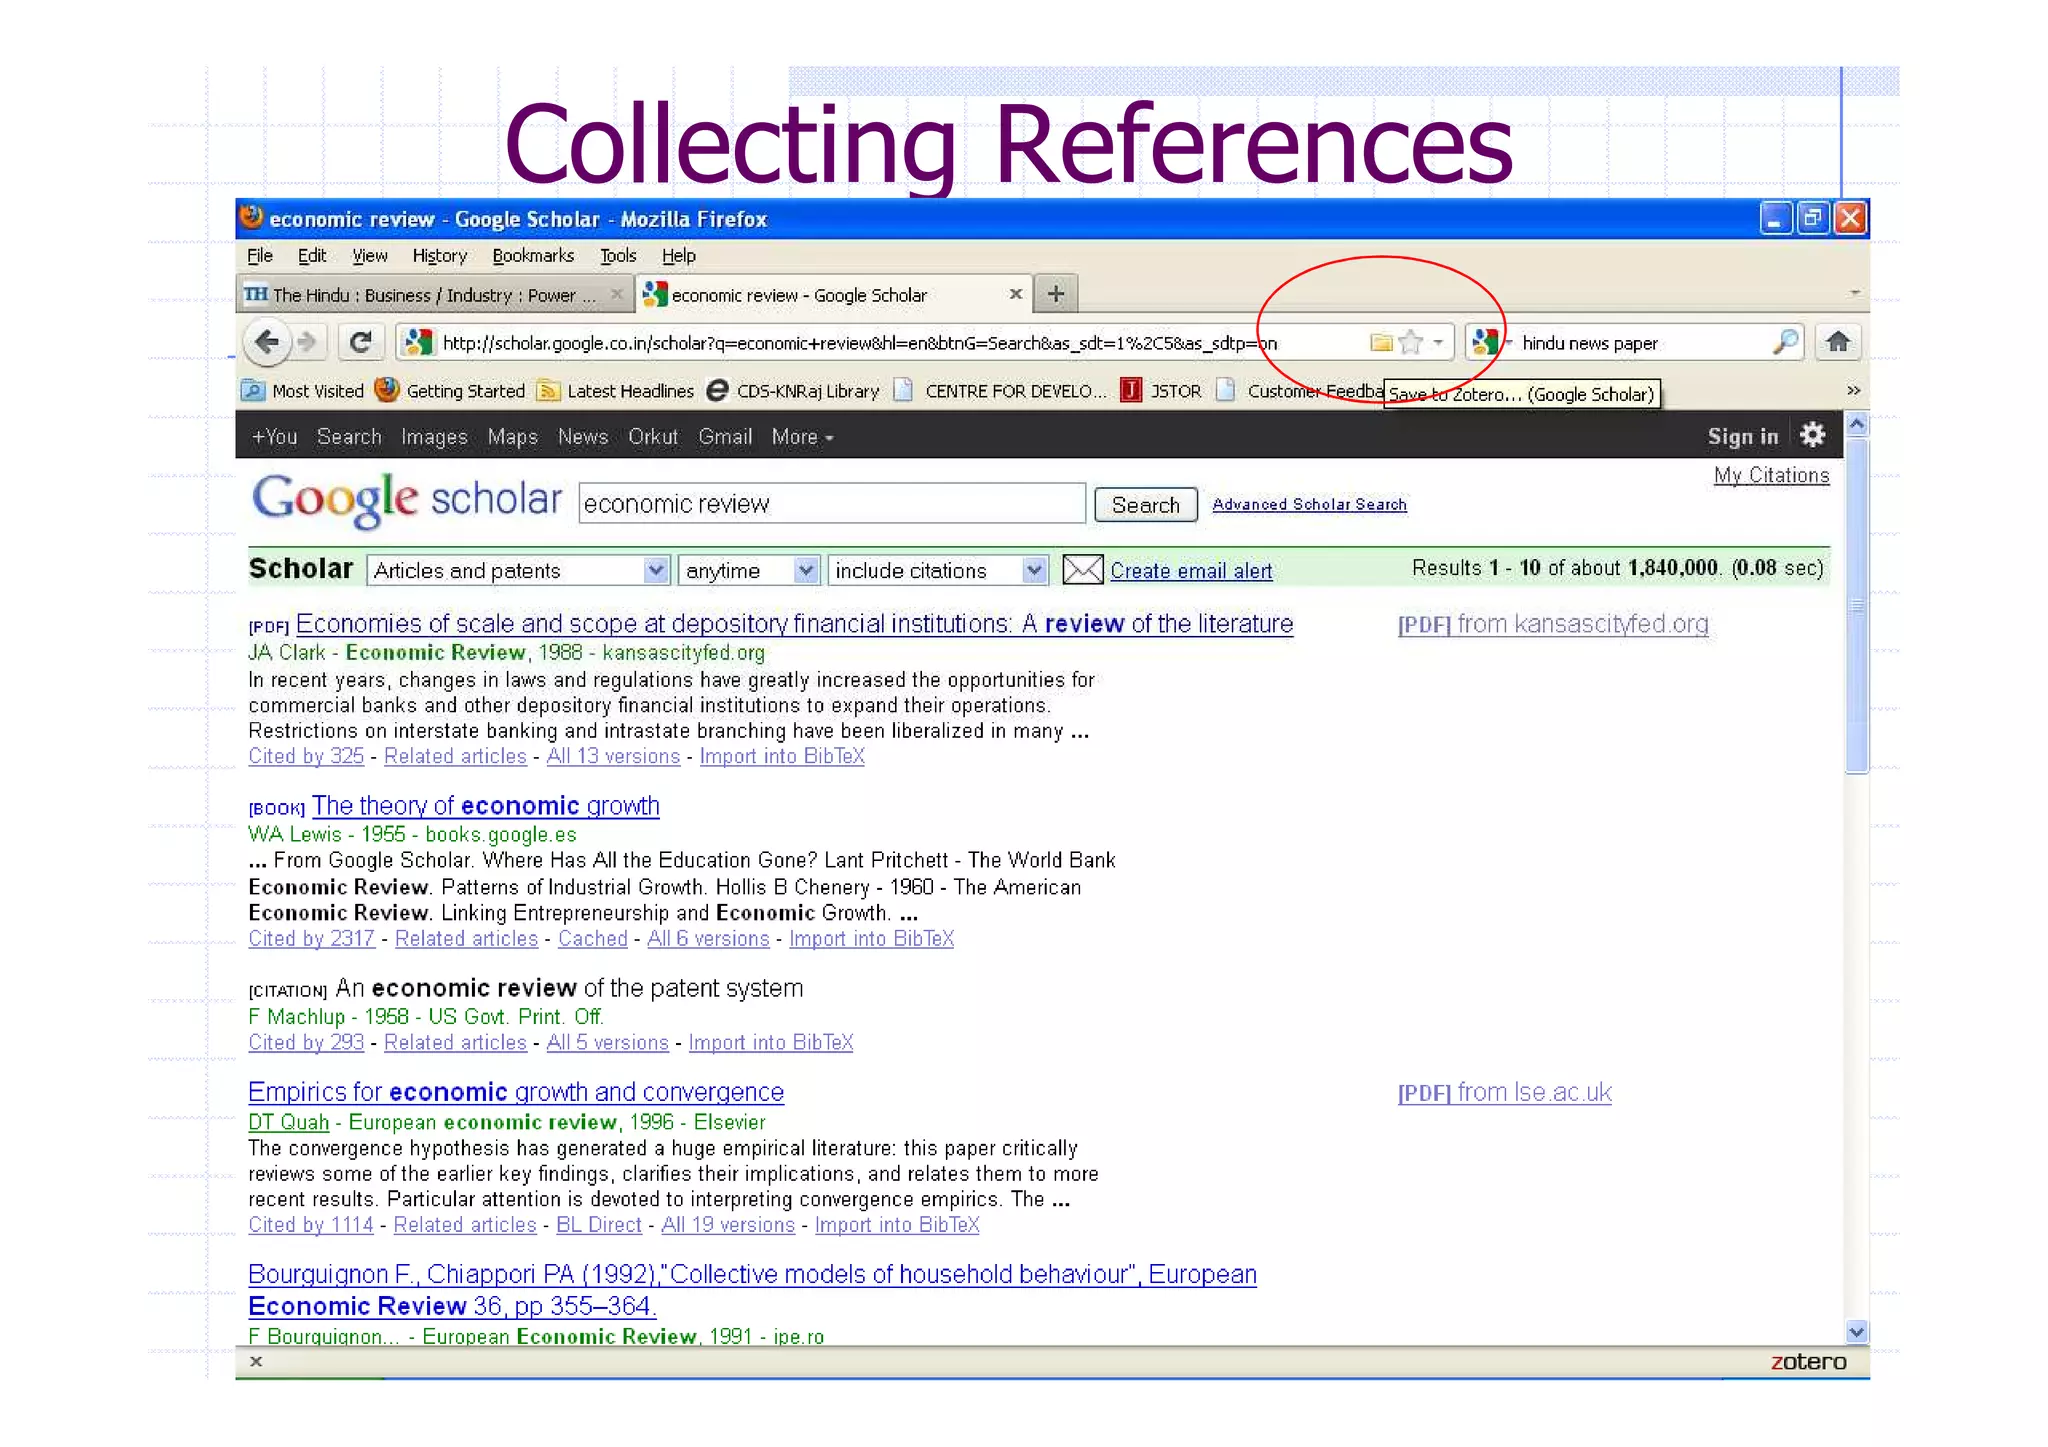Viewport: 2048px width, 1447px height.
Task: Click the BL Direct link
Action: 599,1224
